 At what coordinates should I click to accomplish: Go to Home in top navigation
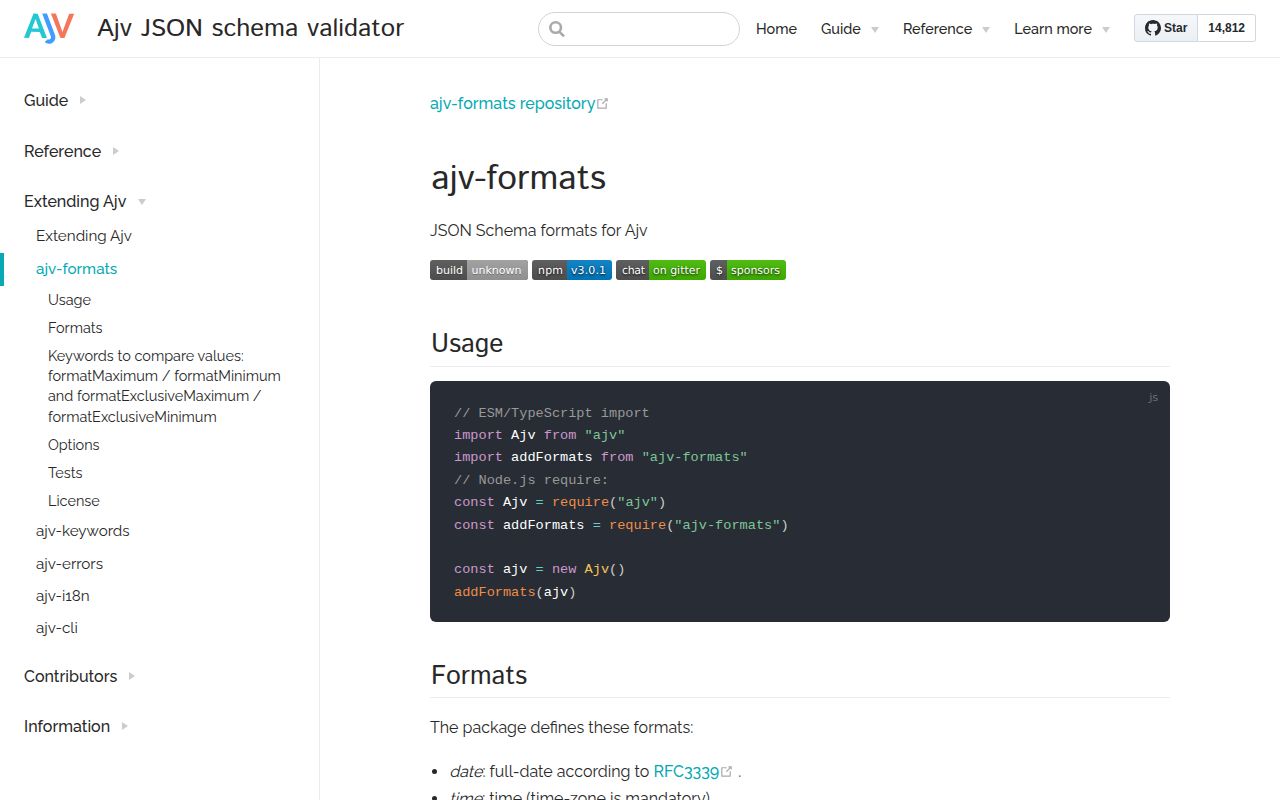776,29
